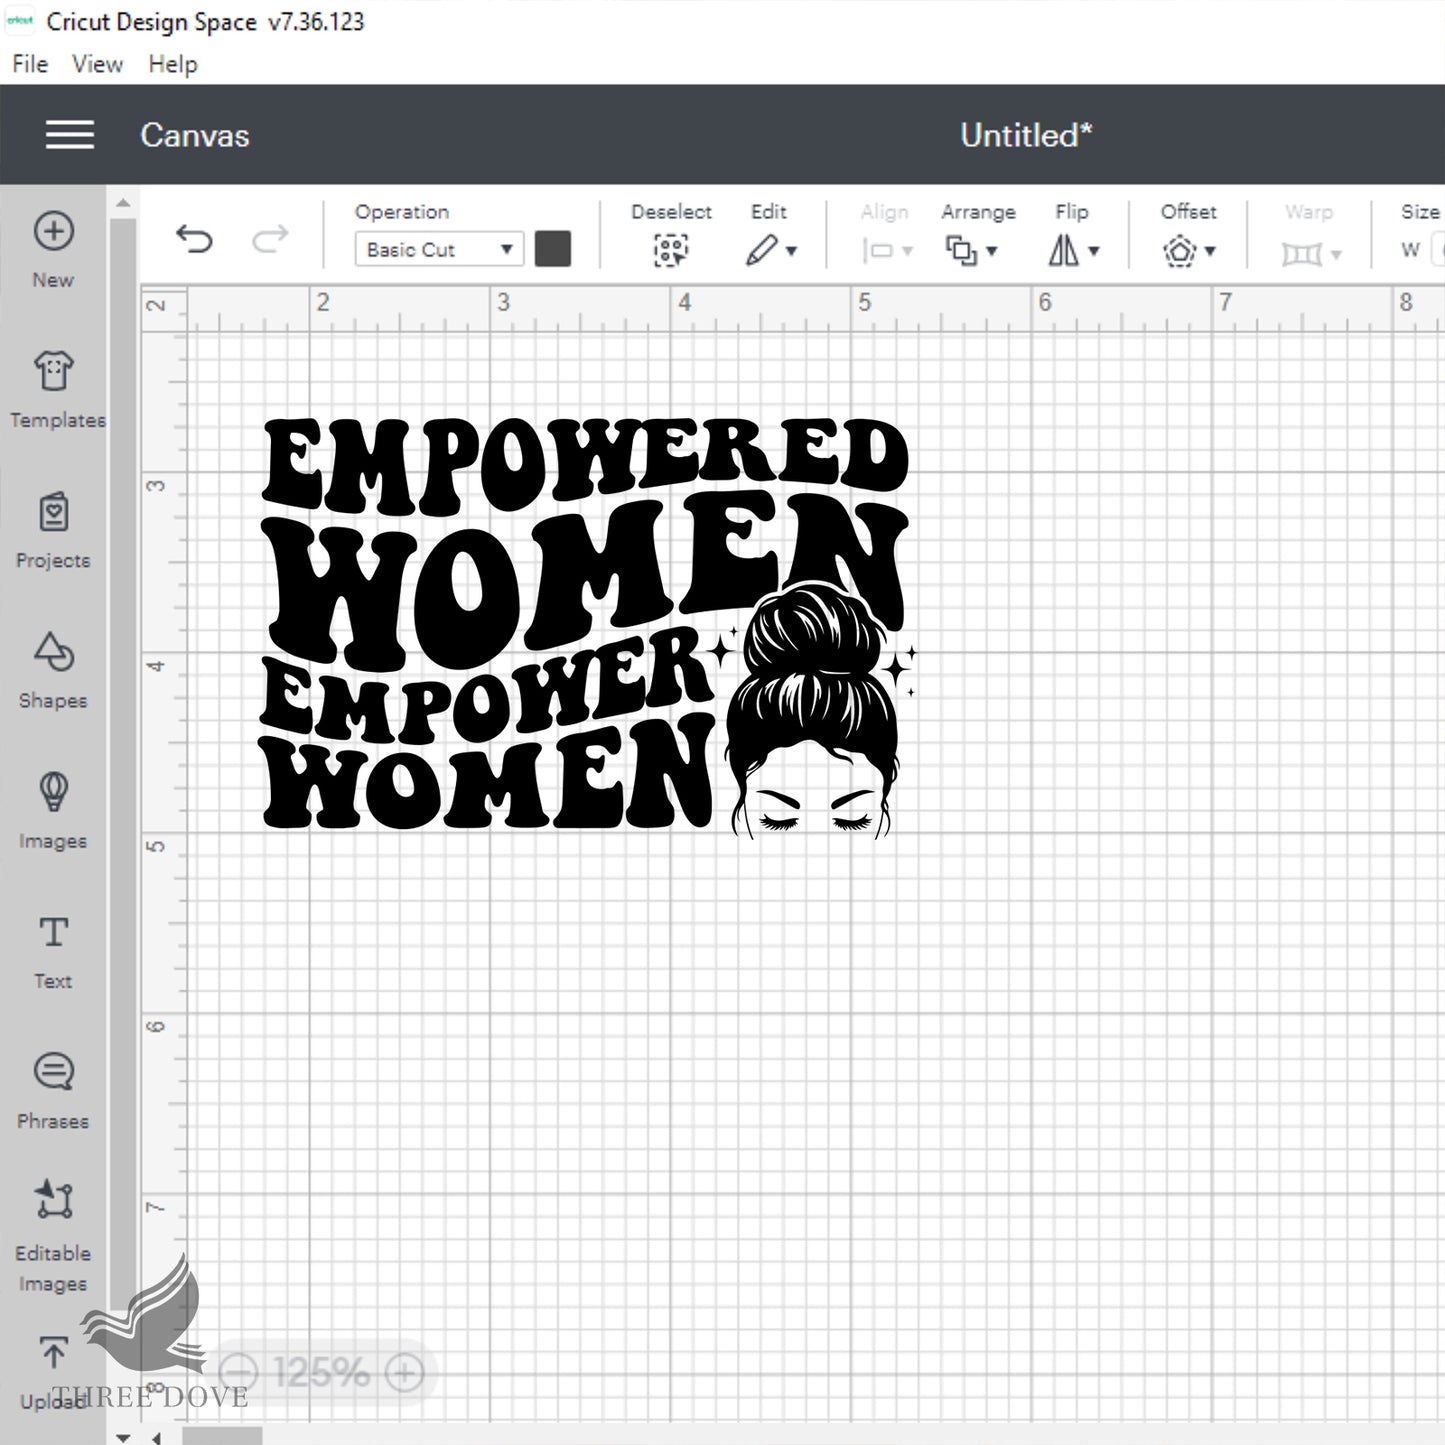The width and height of the screenshot is (1445, 1445).
Task: Click the Align icon
Action: [x=879, y=251]
